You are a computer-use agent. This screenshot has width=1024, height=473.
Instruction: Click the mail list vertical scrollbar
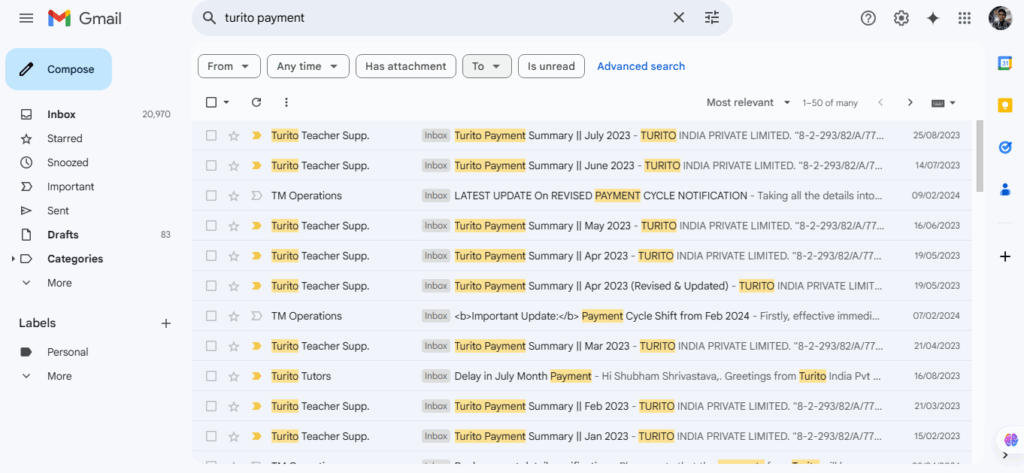pos(979,156)
